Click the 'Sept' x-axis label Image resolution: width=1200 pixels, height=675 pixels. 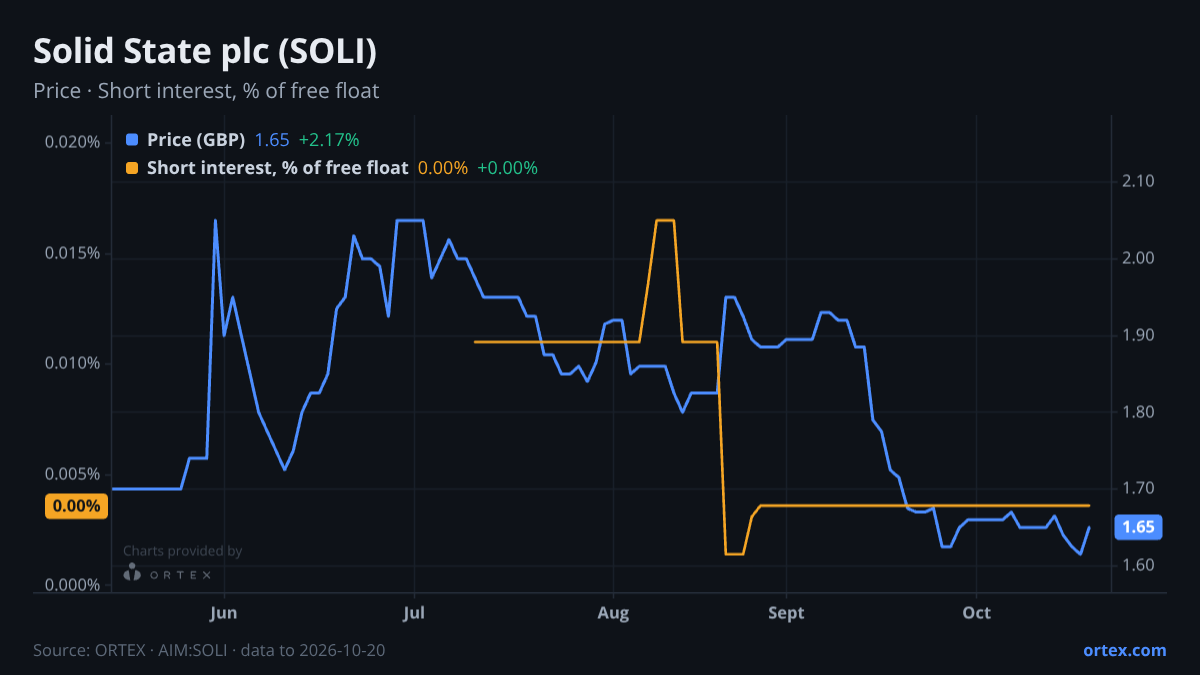(x=786, y=612)
